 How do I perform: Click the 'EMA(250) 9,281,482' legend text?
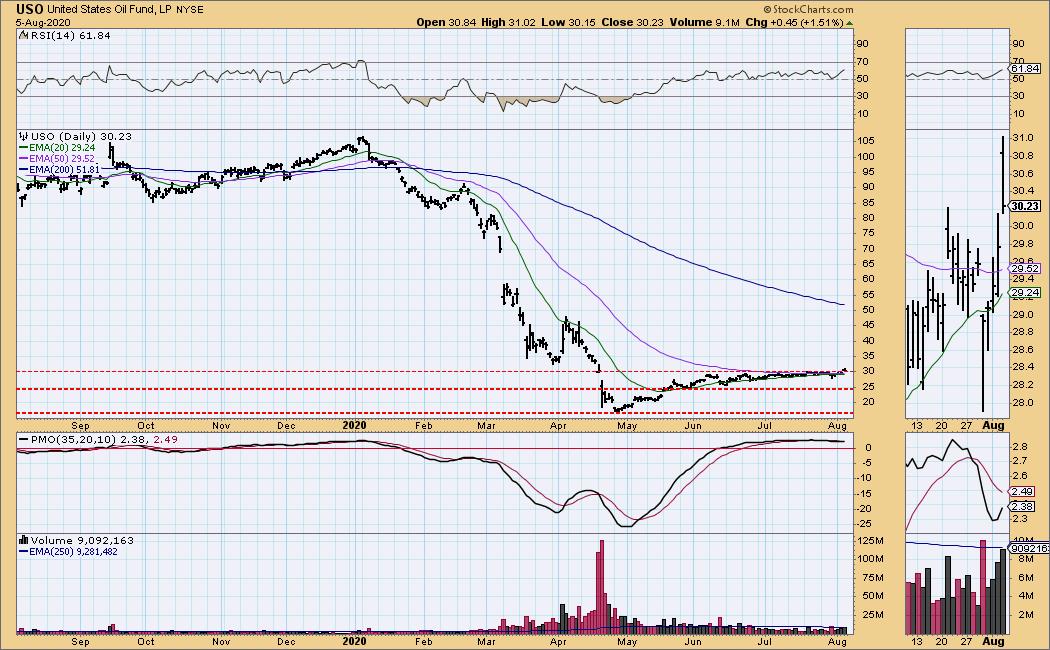point(73,552)
